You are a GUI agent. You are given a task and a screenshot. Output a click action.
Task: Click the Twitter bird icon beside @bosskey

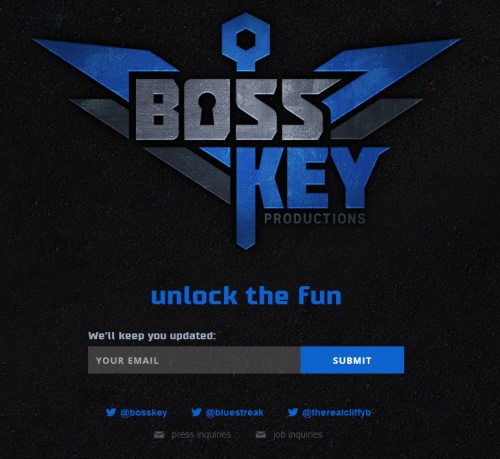point(111,412)
